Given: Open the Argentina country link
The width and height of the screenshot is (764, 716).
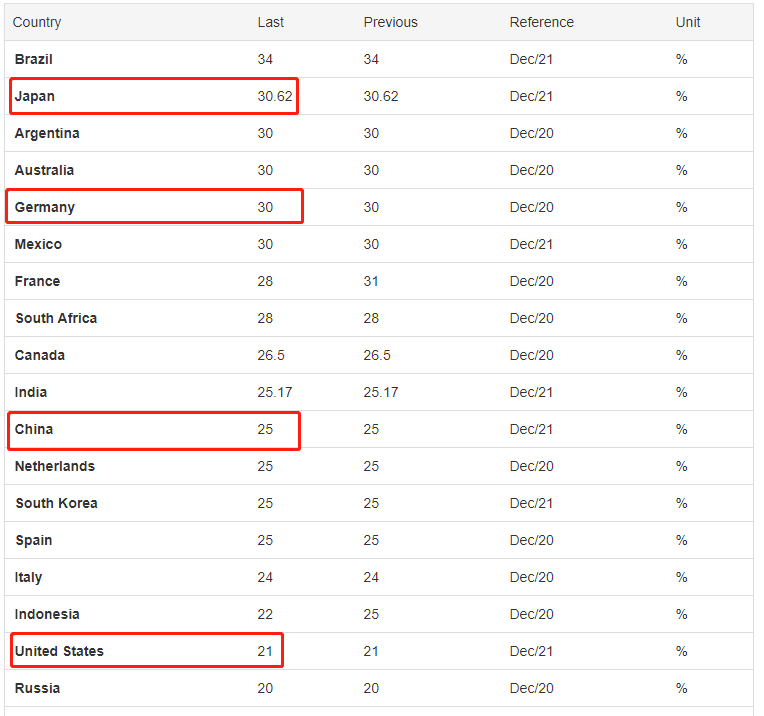Looking at the screenshot, I should coord(47,134).
